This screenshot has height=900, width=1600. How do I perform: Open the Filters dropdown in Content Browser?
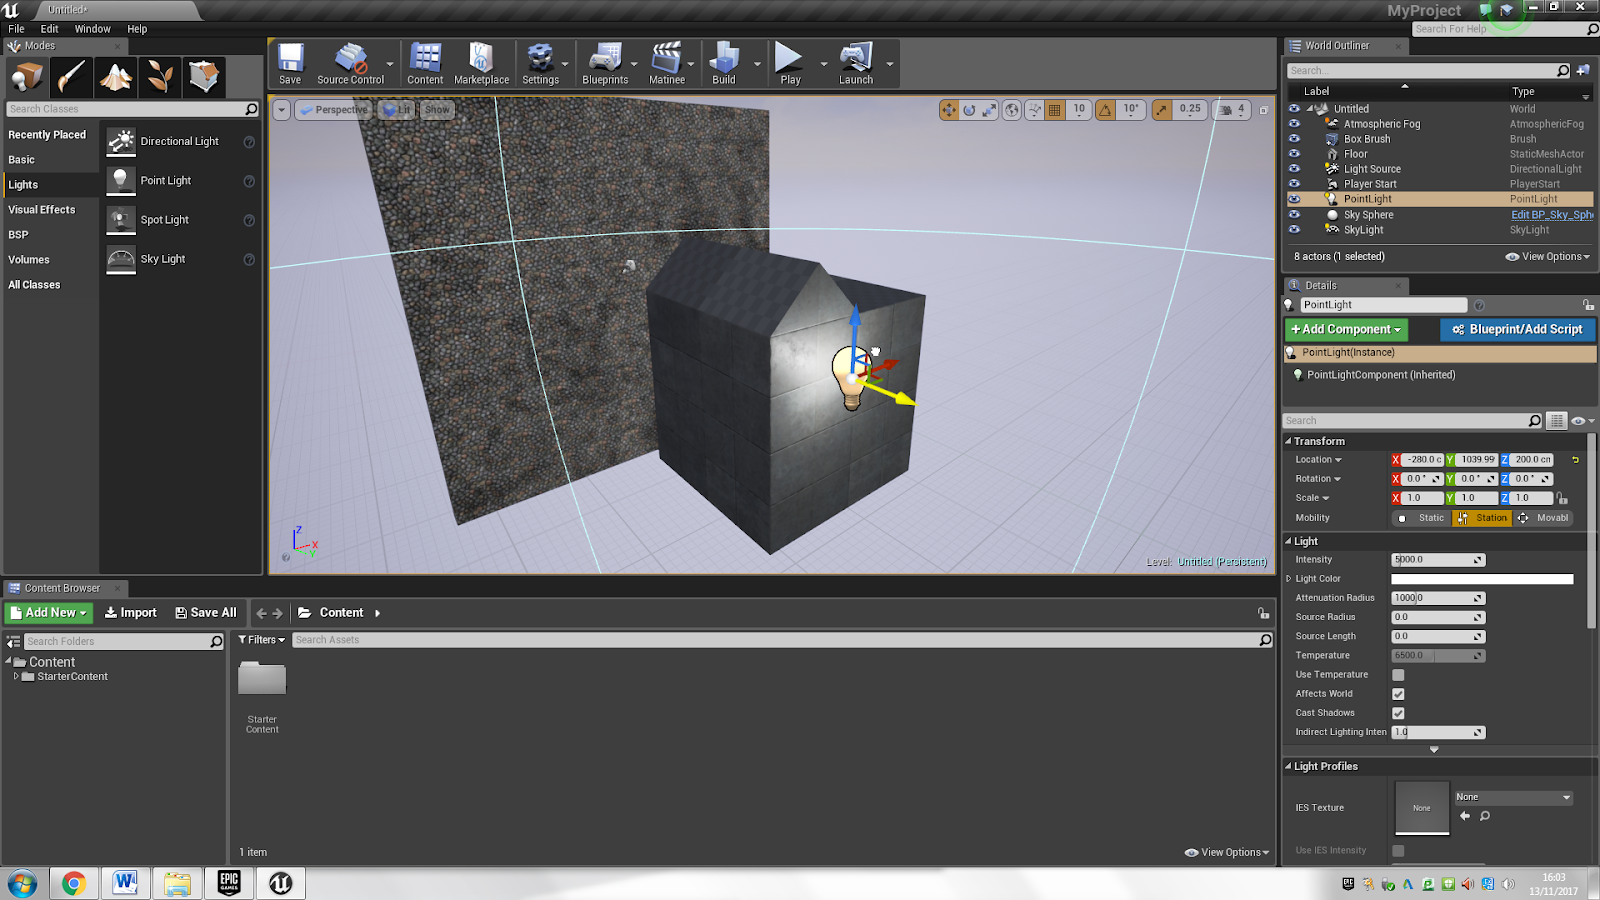(x=262, y=640)
